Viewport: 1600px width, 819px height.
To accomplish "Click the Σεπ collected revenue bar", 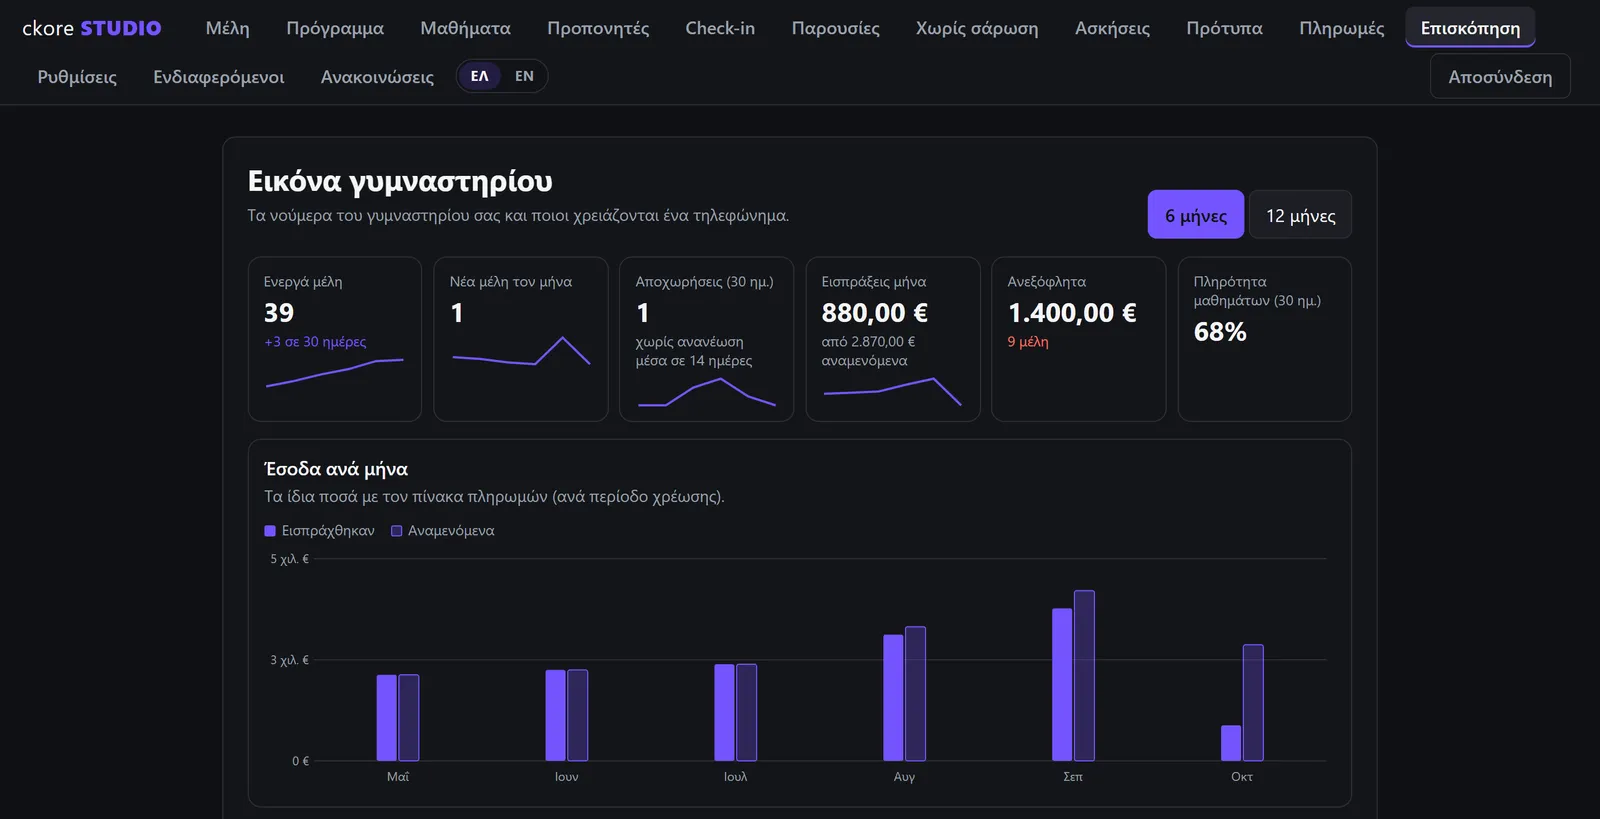I will [1062, 685].
